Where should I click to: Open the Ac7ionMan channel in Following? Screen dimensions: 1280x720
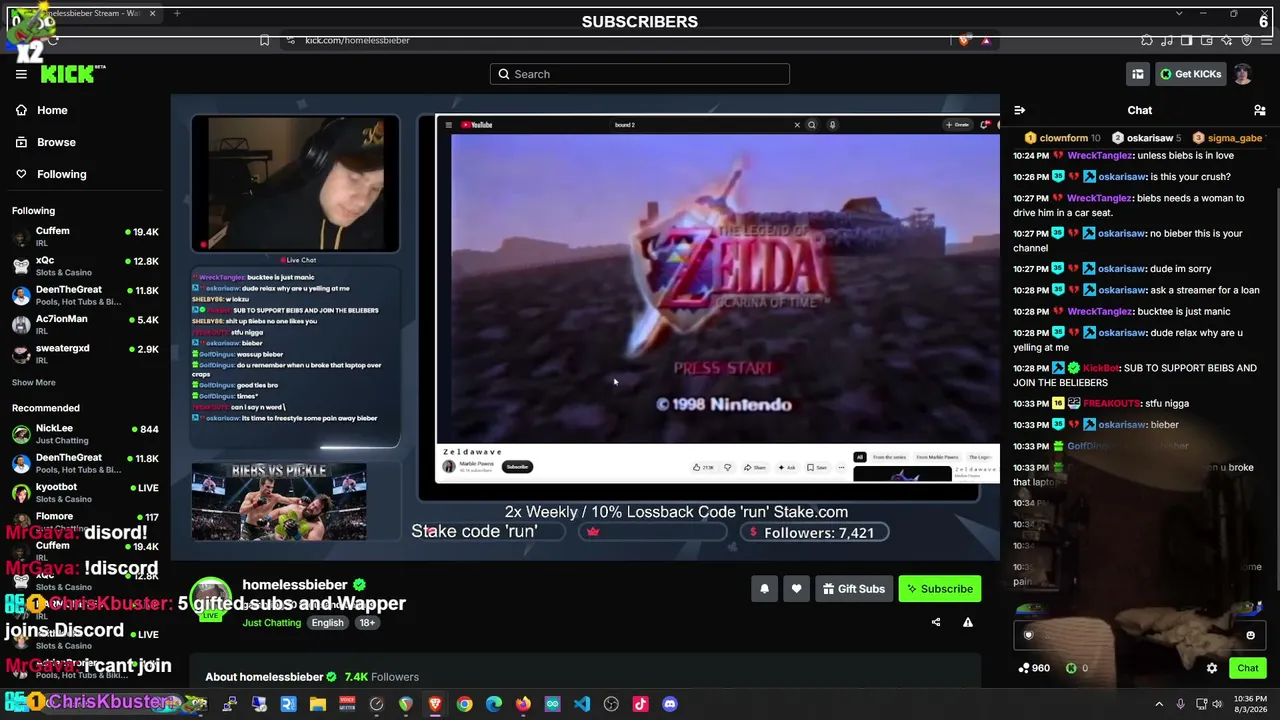[x=85, y=324]
